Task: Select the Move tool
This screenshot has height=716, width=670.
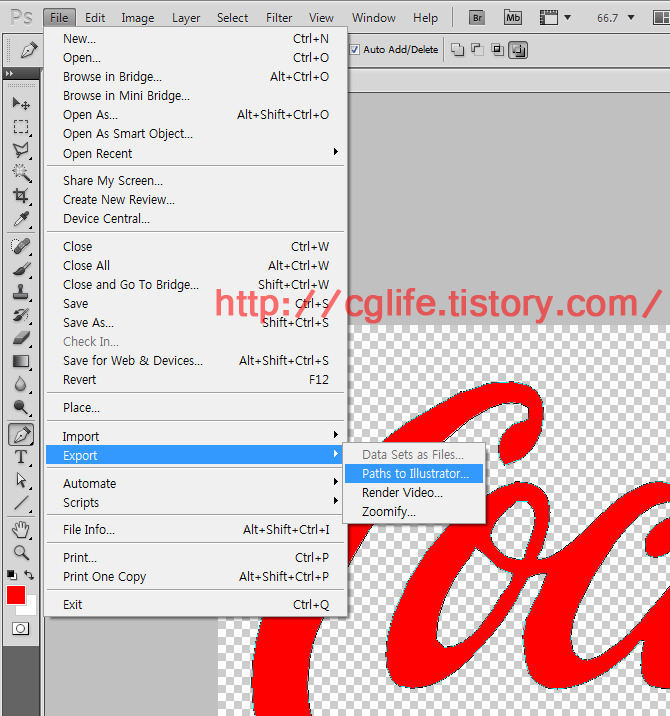Action: point(21,104)
